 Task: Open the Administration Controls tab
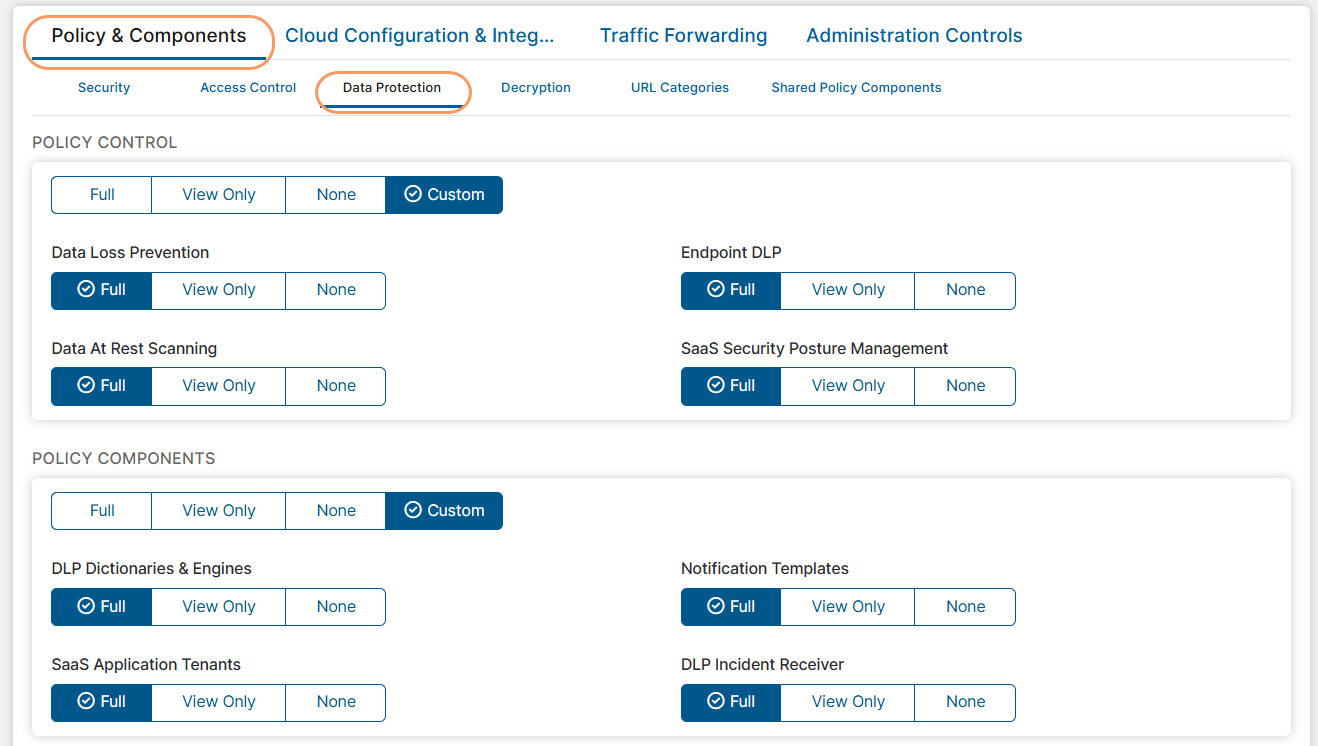914,36
